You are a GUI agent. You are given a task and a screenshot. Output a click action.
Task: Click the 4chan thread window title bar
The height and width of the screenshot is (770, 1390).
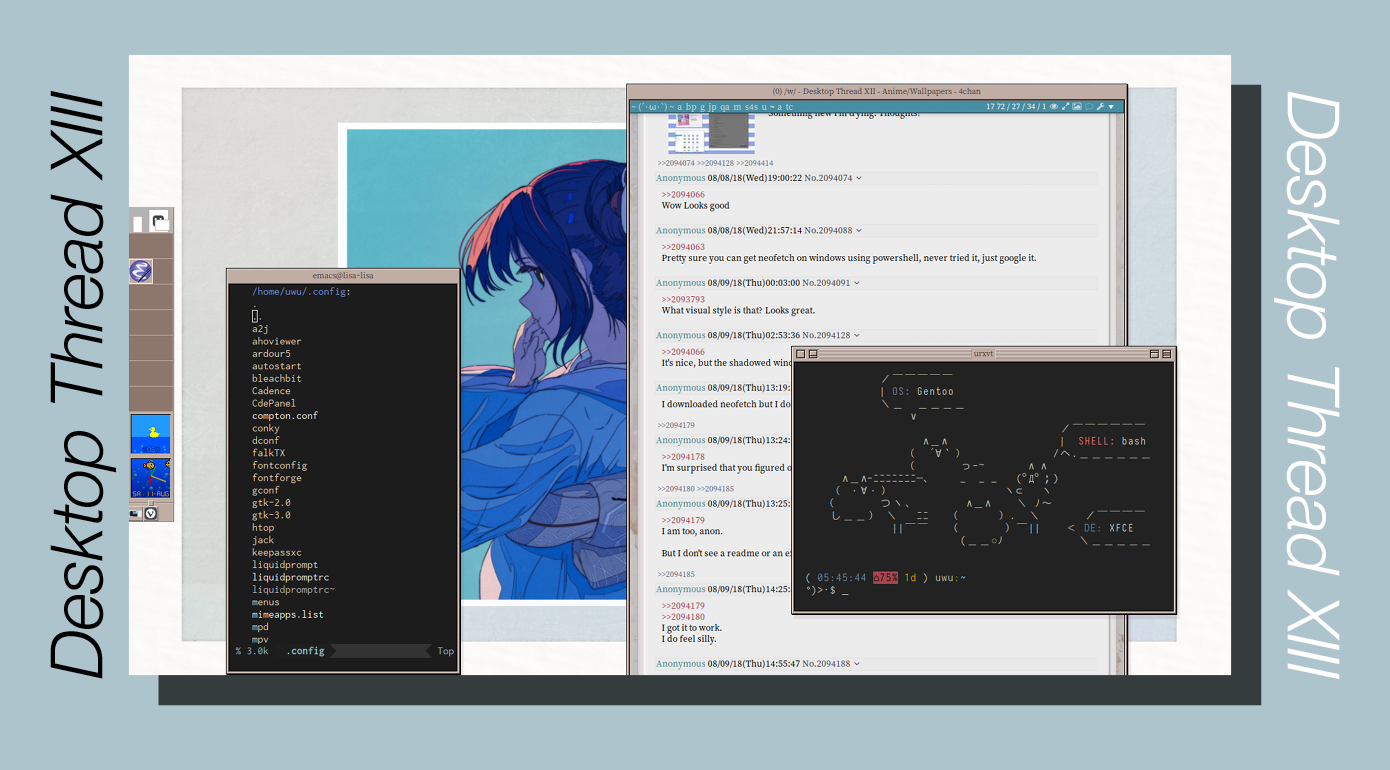click(x=876, y=91)
